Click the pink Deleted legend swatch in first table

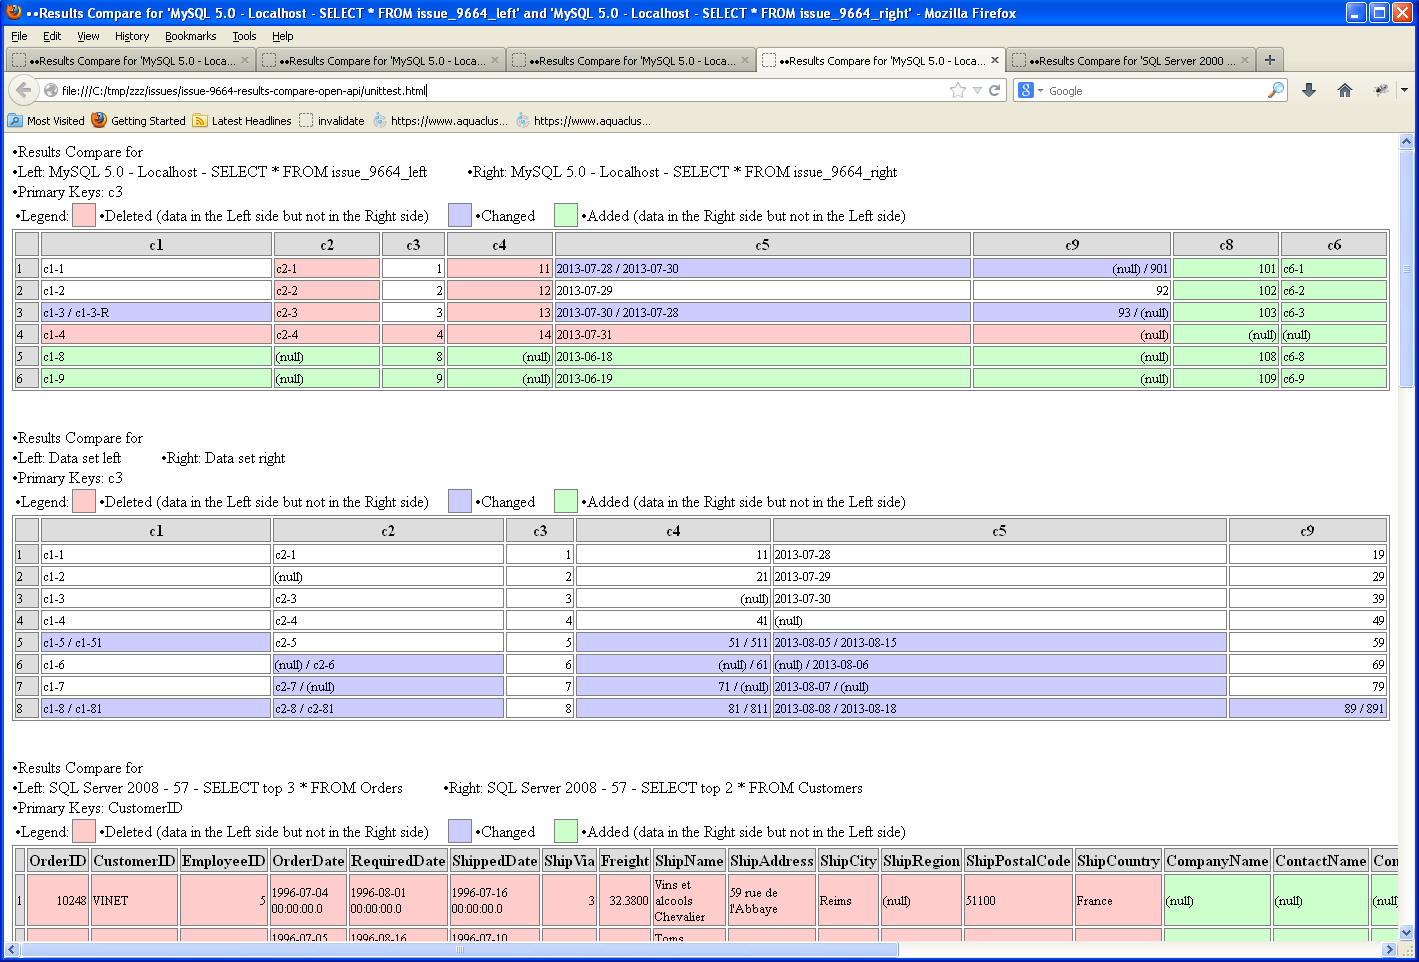tap(84, 215)
